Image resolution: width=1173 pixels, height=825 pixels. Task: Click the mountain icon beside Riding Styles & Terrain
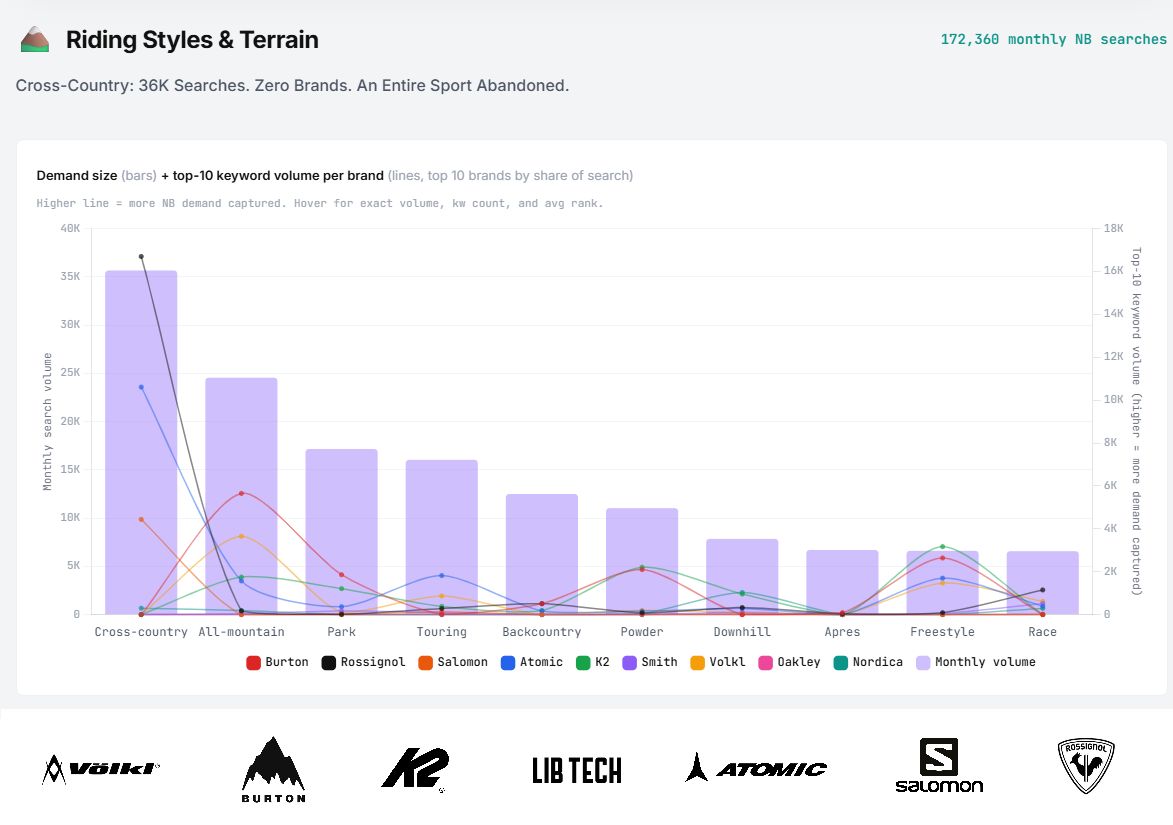pyautogui.click(x=34, y=40)
